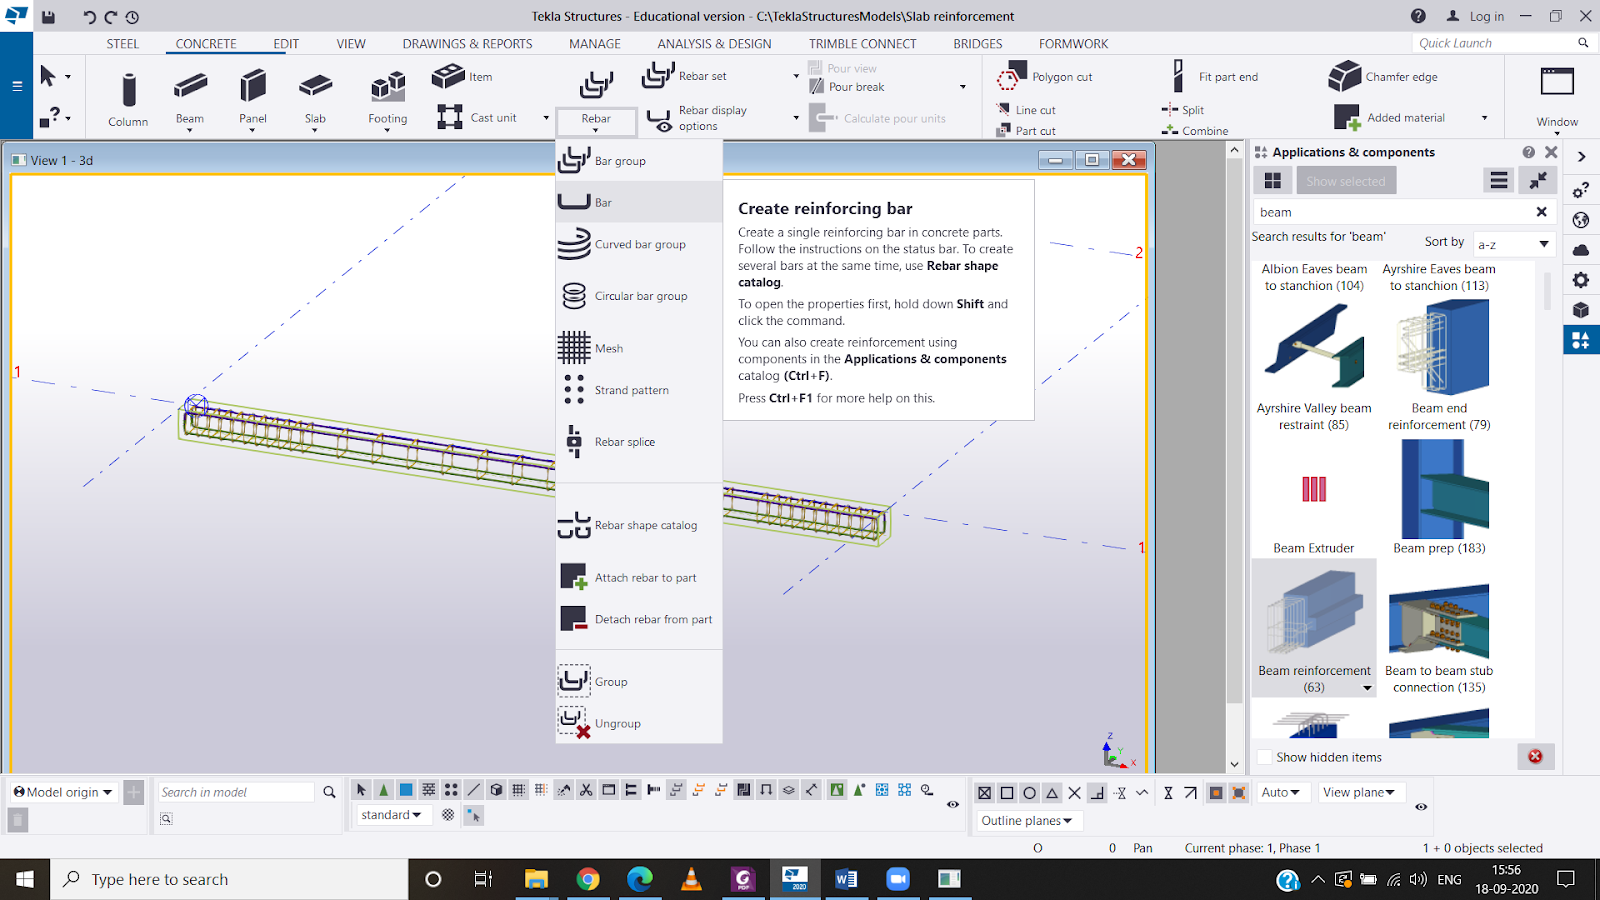Toggle the eye icon beside View plane
The height and width of the screenshot is (900, 1600).
click(1421, 806)
